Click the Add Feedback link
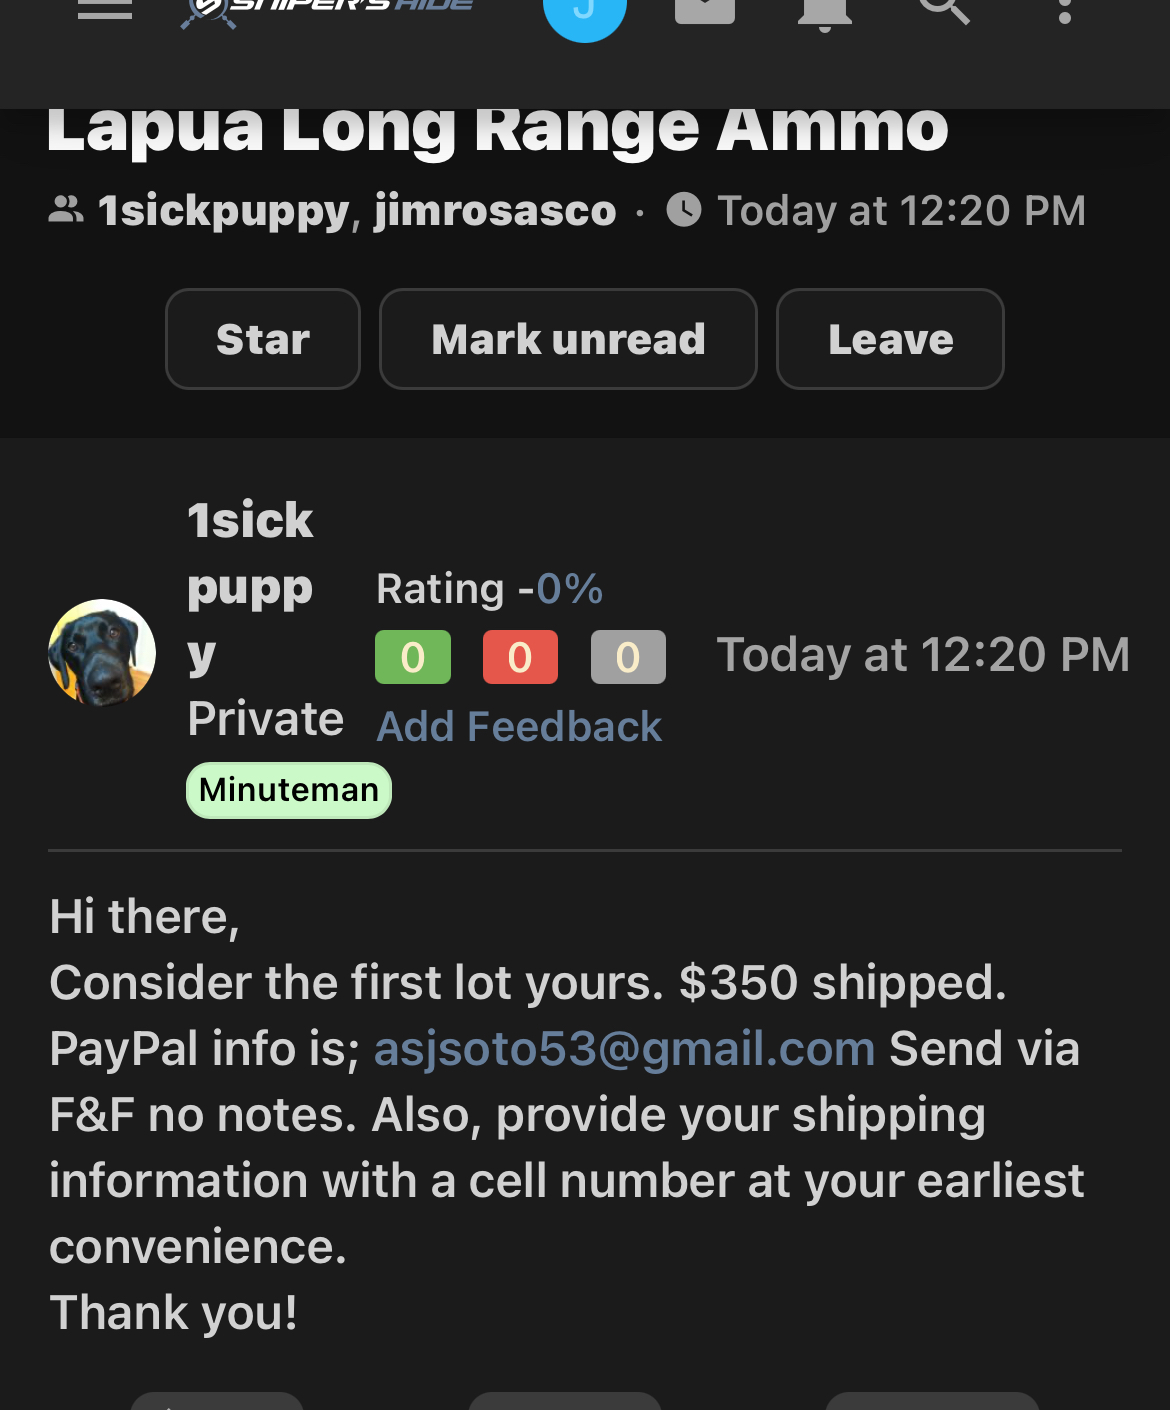Viewport: 1170px width, 1410px height. [519, 727]
